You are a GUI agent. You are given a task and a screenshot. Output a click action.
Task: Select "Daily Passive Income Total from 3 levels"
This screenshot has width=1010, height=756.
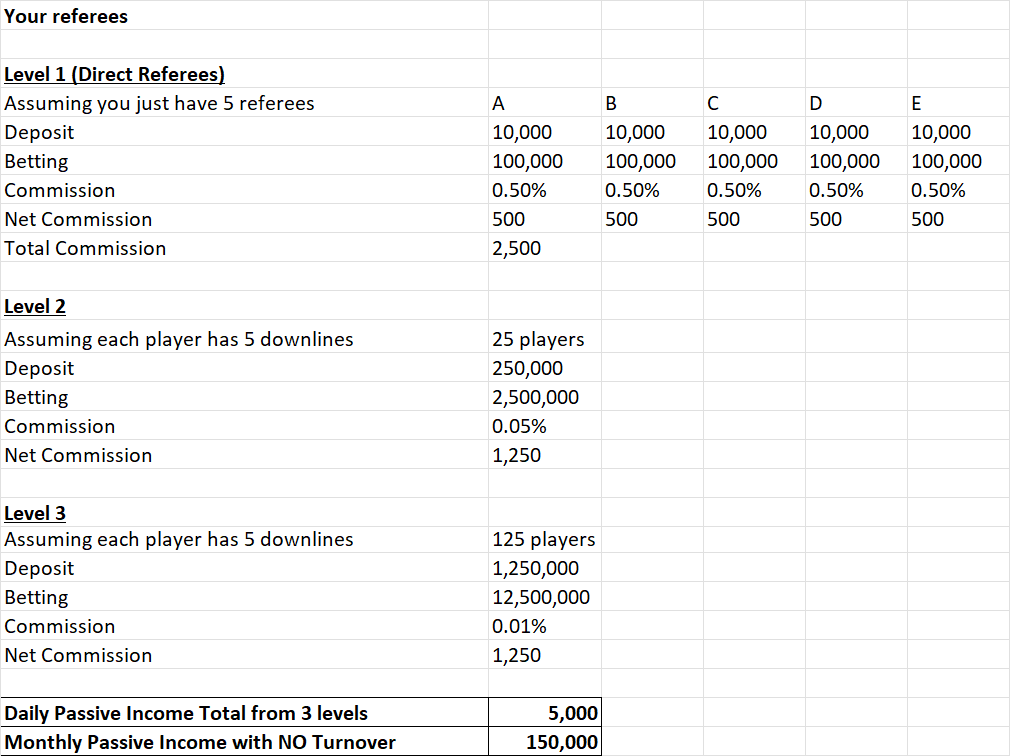186,713
